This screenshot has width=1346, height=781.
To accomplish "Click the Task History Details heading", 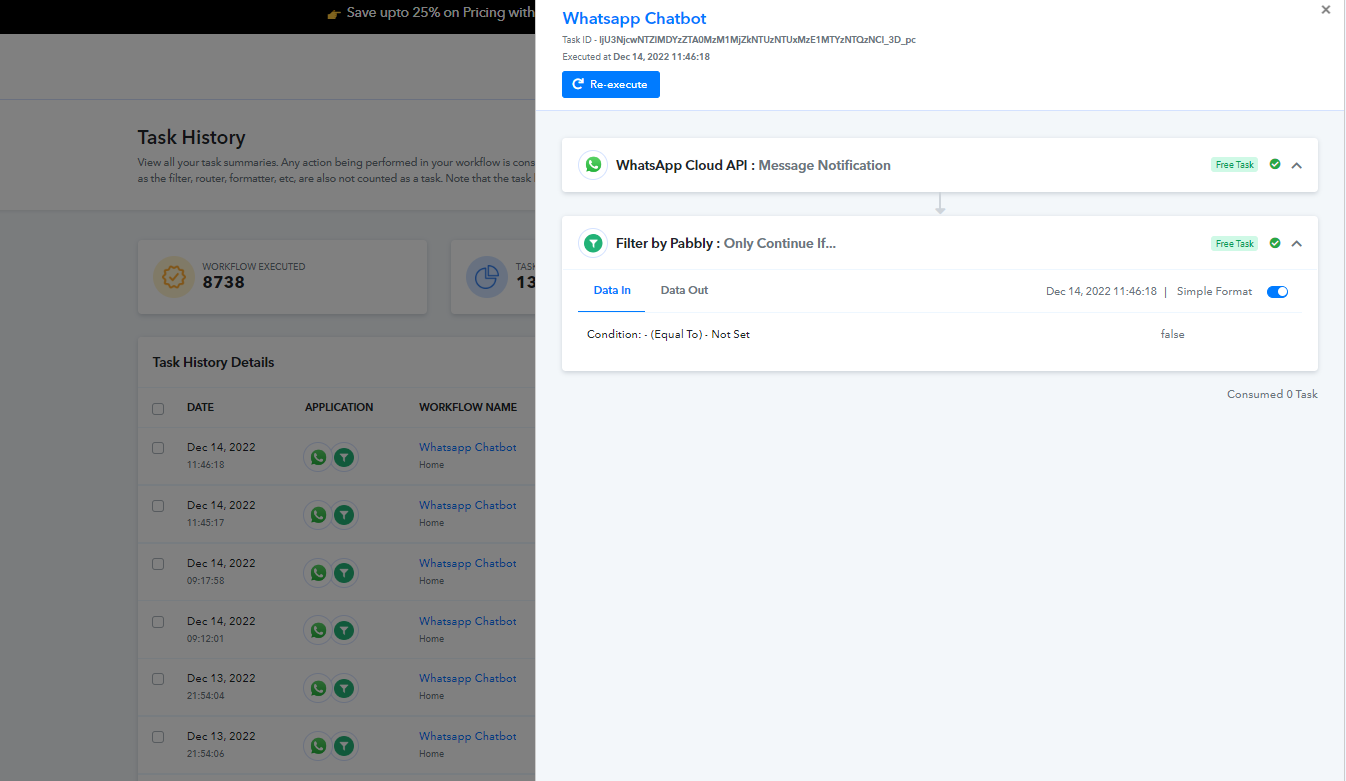I will click(x=213, y=362).
